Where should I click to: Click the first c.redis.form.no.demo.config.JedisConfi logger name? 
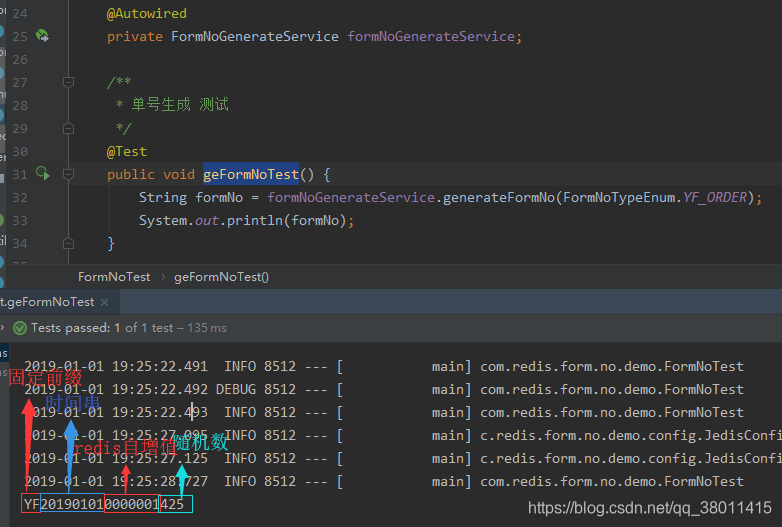click(x=631, y=436)
